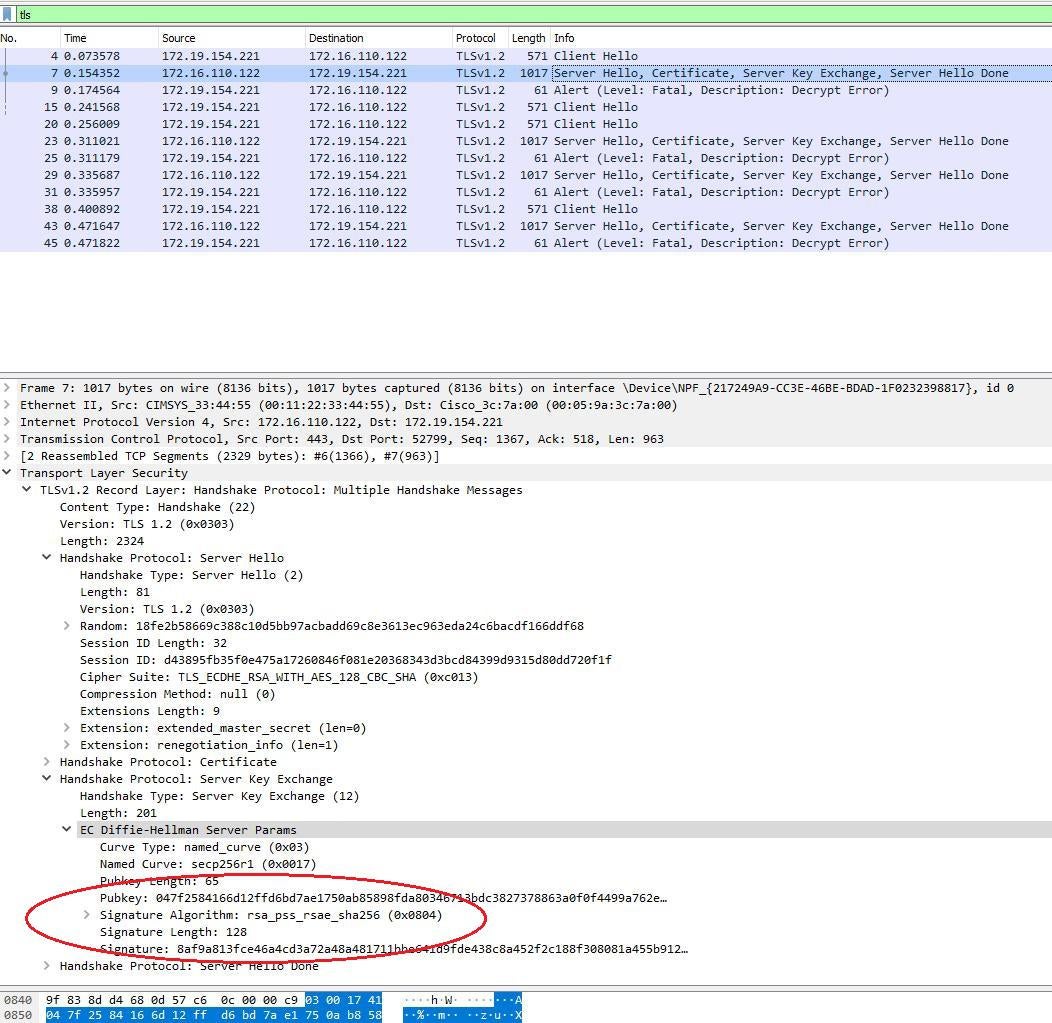Select the Length: 2324 field
Image resolution: width=1052 pixels, height=1023 pixels.
click(102, 541)
